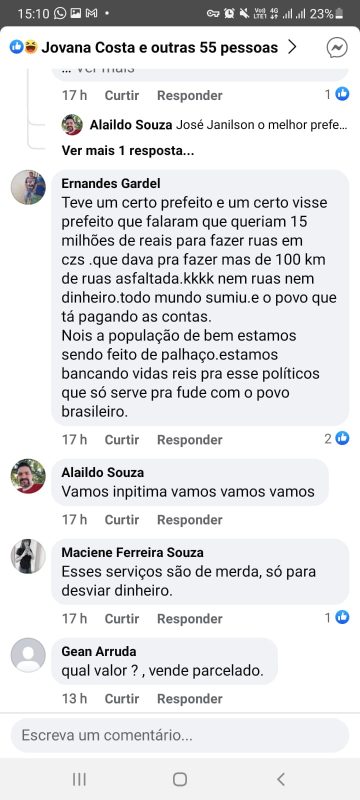Tap the Android back navigation button
This screenshot has width=360, height=800.
(280, 779)
